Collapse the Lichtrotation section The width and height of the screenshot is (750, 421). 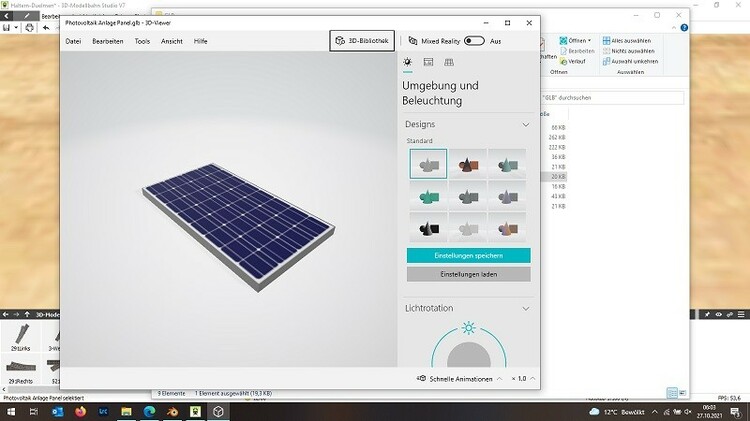pyautogui.click(x=526, y=309)
